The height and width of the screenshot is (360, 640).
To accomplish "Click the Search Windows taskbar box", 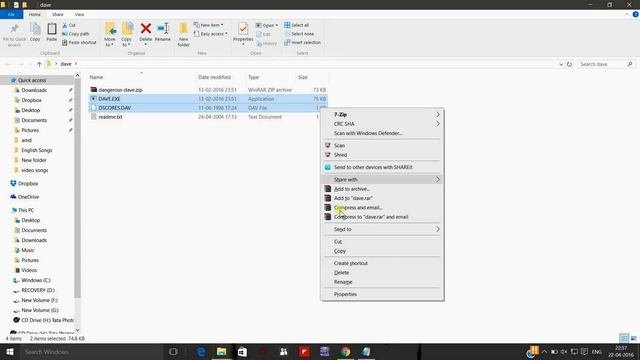I will pyautogui.click(x=91, y=352).
